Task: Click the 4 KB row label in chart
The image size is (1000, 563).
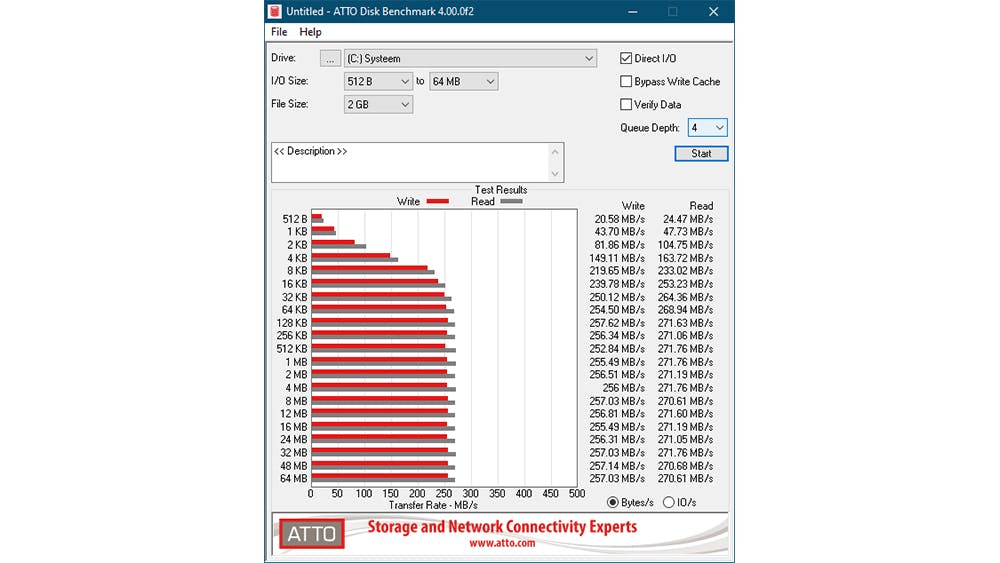Action: click(297, 258)
